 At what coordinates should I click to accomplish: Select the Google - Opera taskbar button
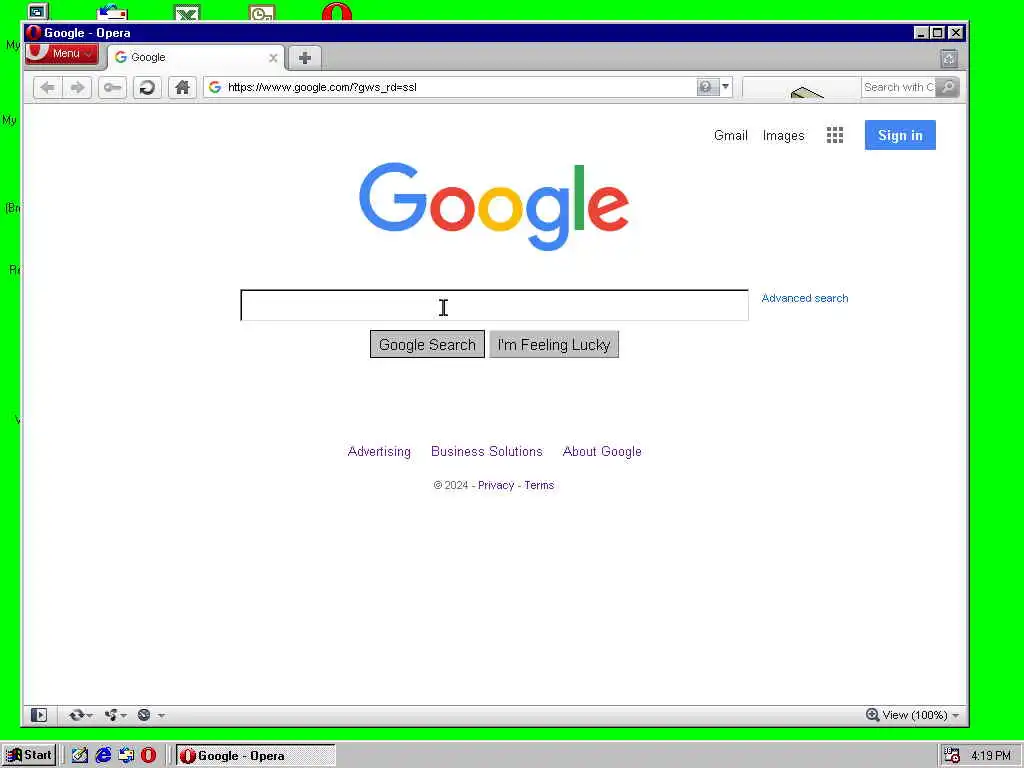pyautogui.click(x=255, y=756)
